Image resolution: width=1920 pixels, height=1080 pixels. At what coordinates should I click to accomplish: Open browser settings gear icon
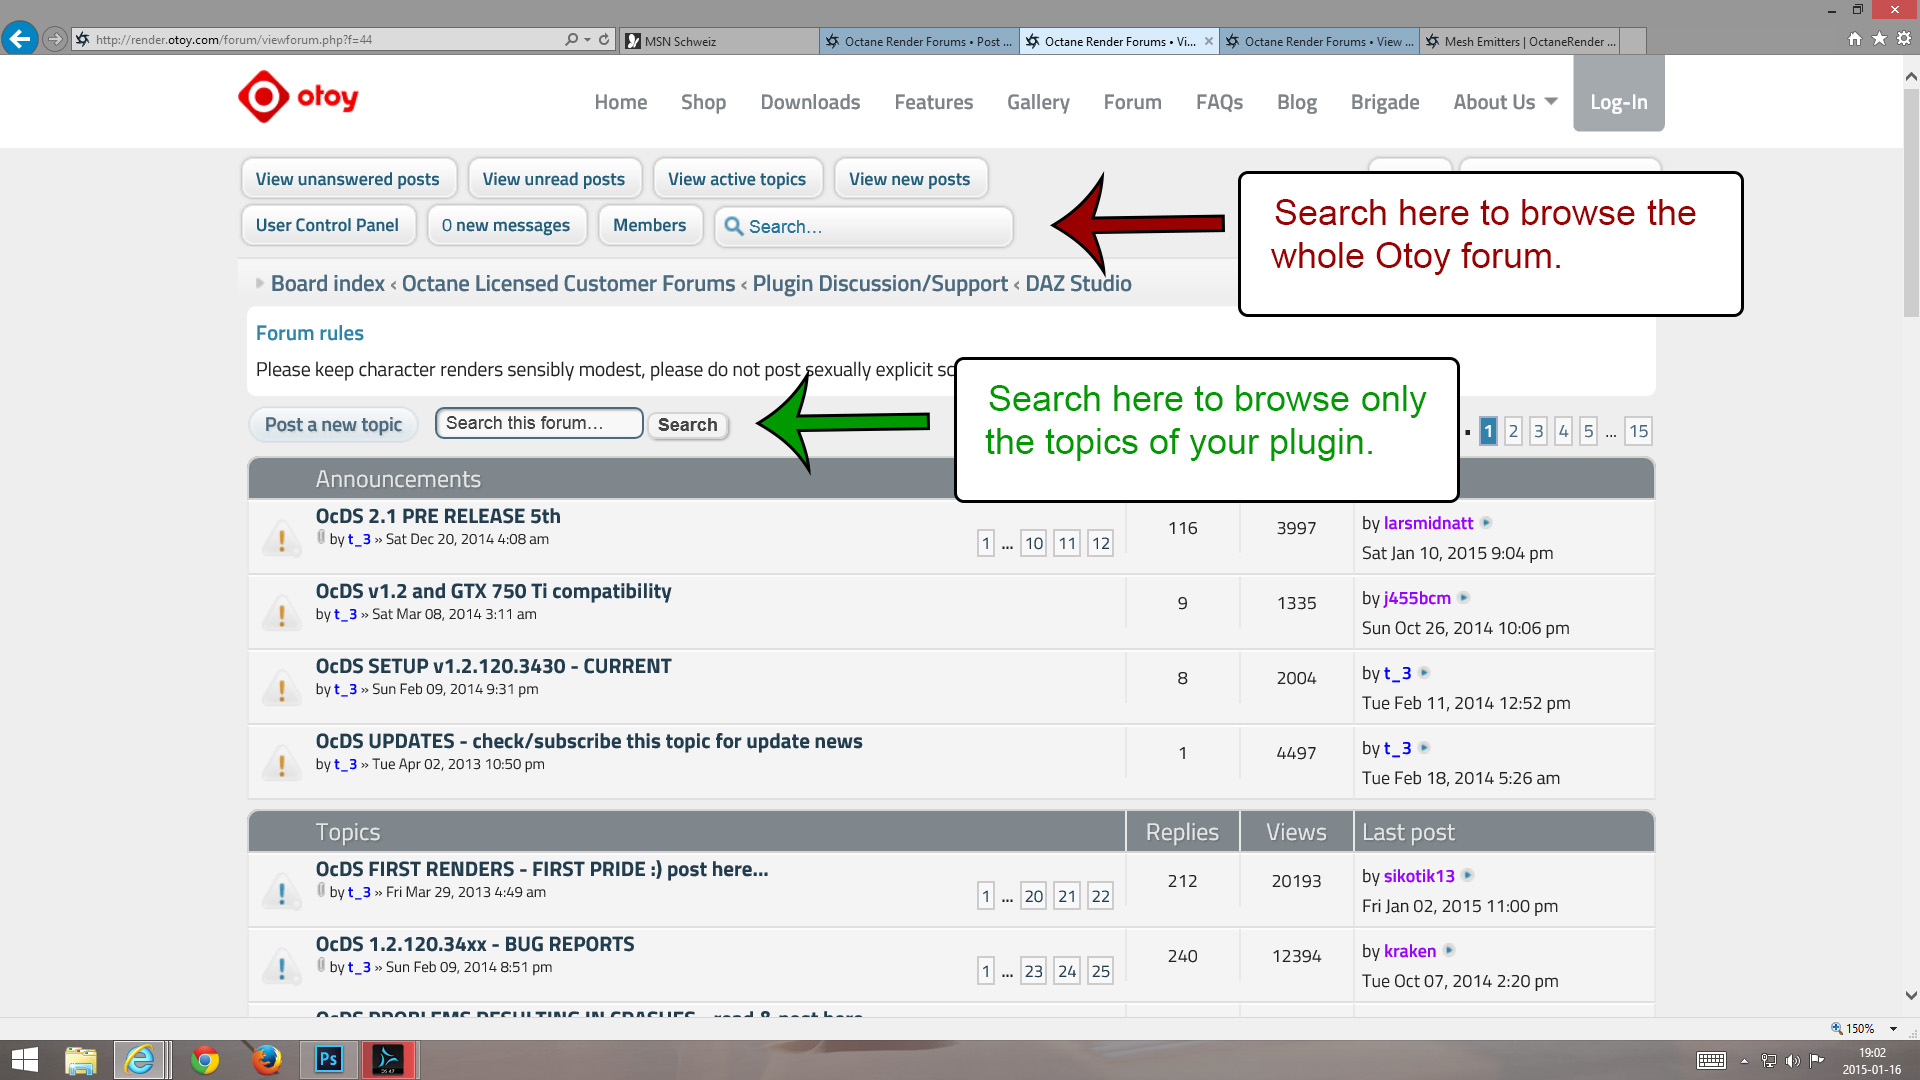1904,39
